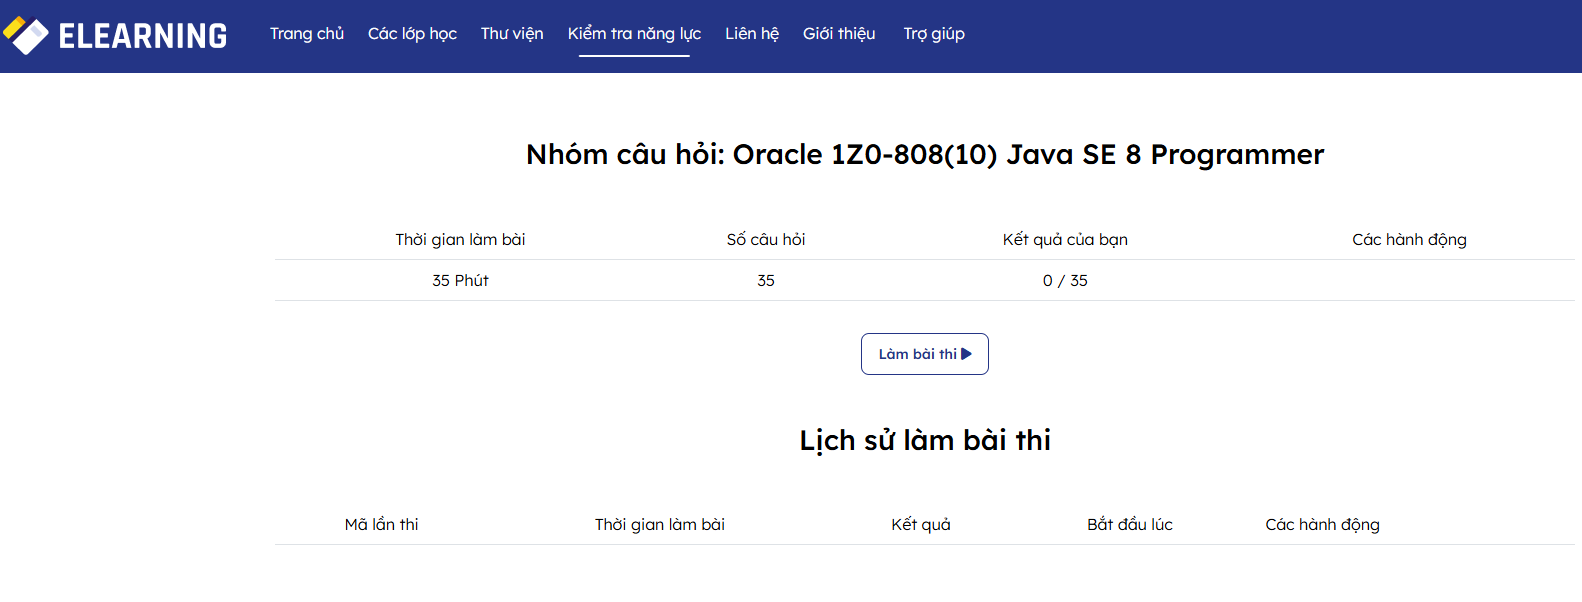Click the 35 Phút duration cell
Image resolution: width=1582 pixels, height=602 pixels.
(x=460, y=281)
